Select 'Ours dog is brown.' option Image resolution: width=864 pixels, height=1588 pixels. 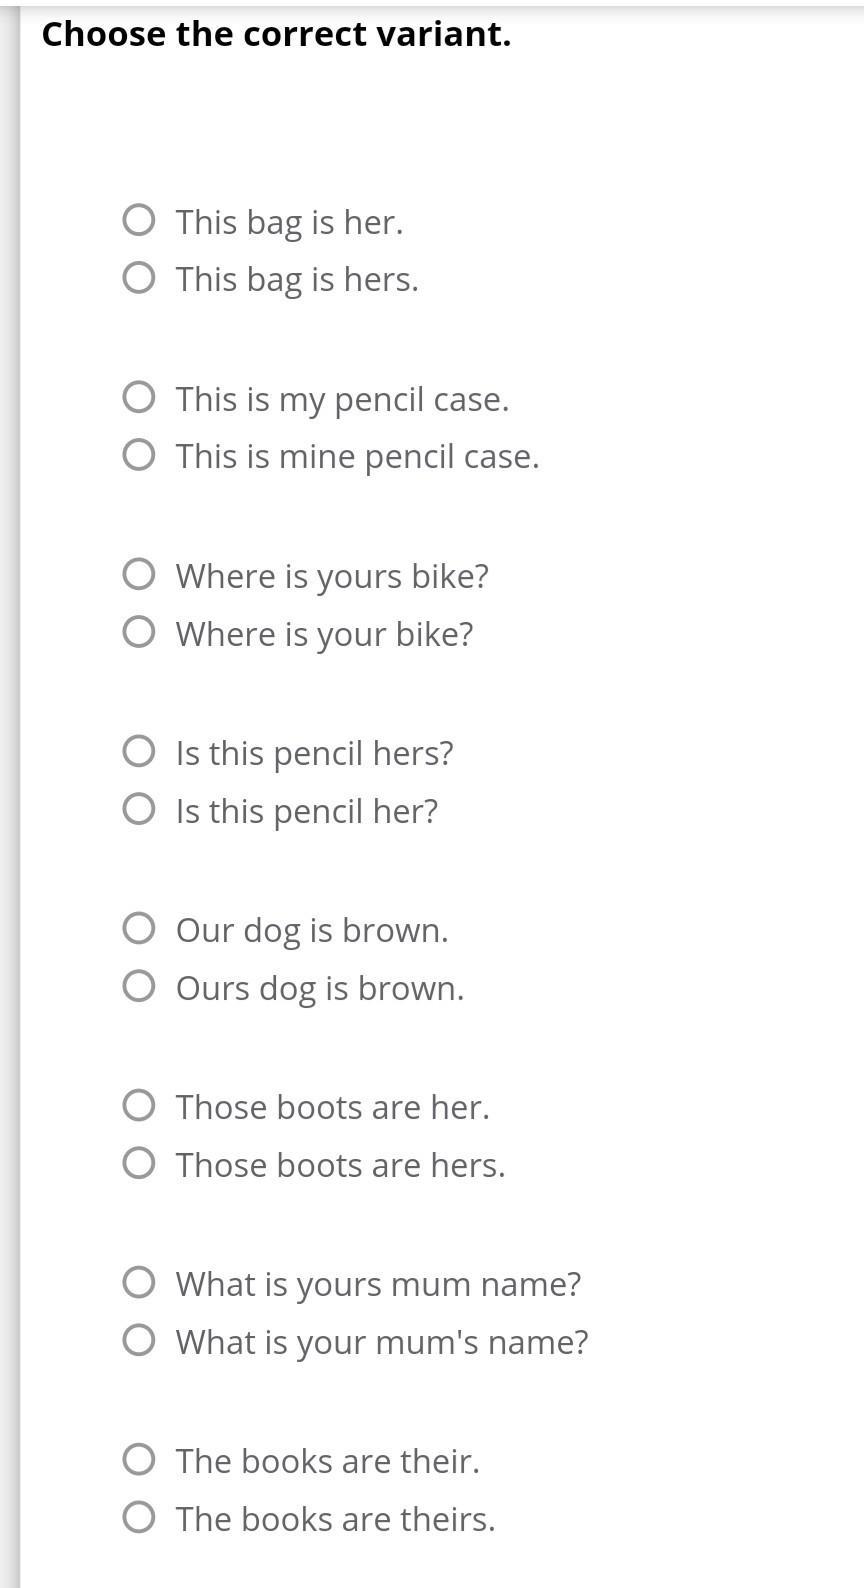(x=139, y=986)
